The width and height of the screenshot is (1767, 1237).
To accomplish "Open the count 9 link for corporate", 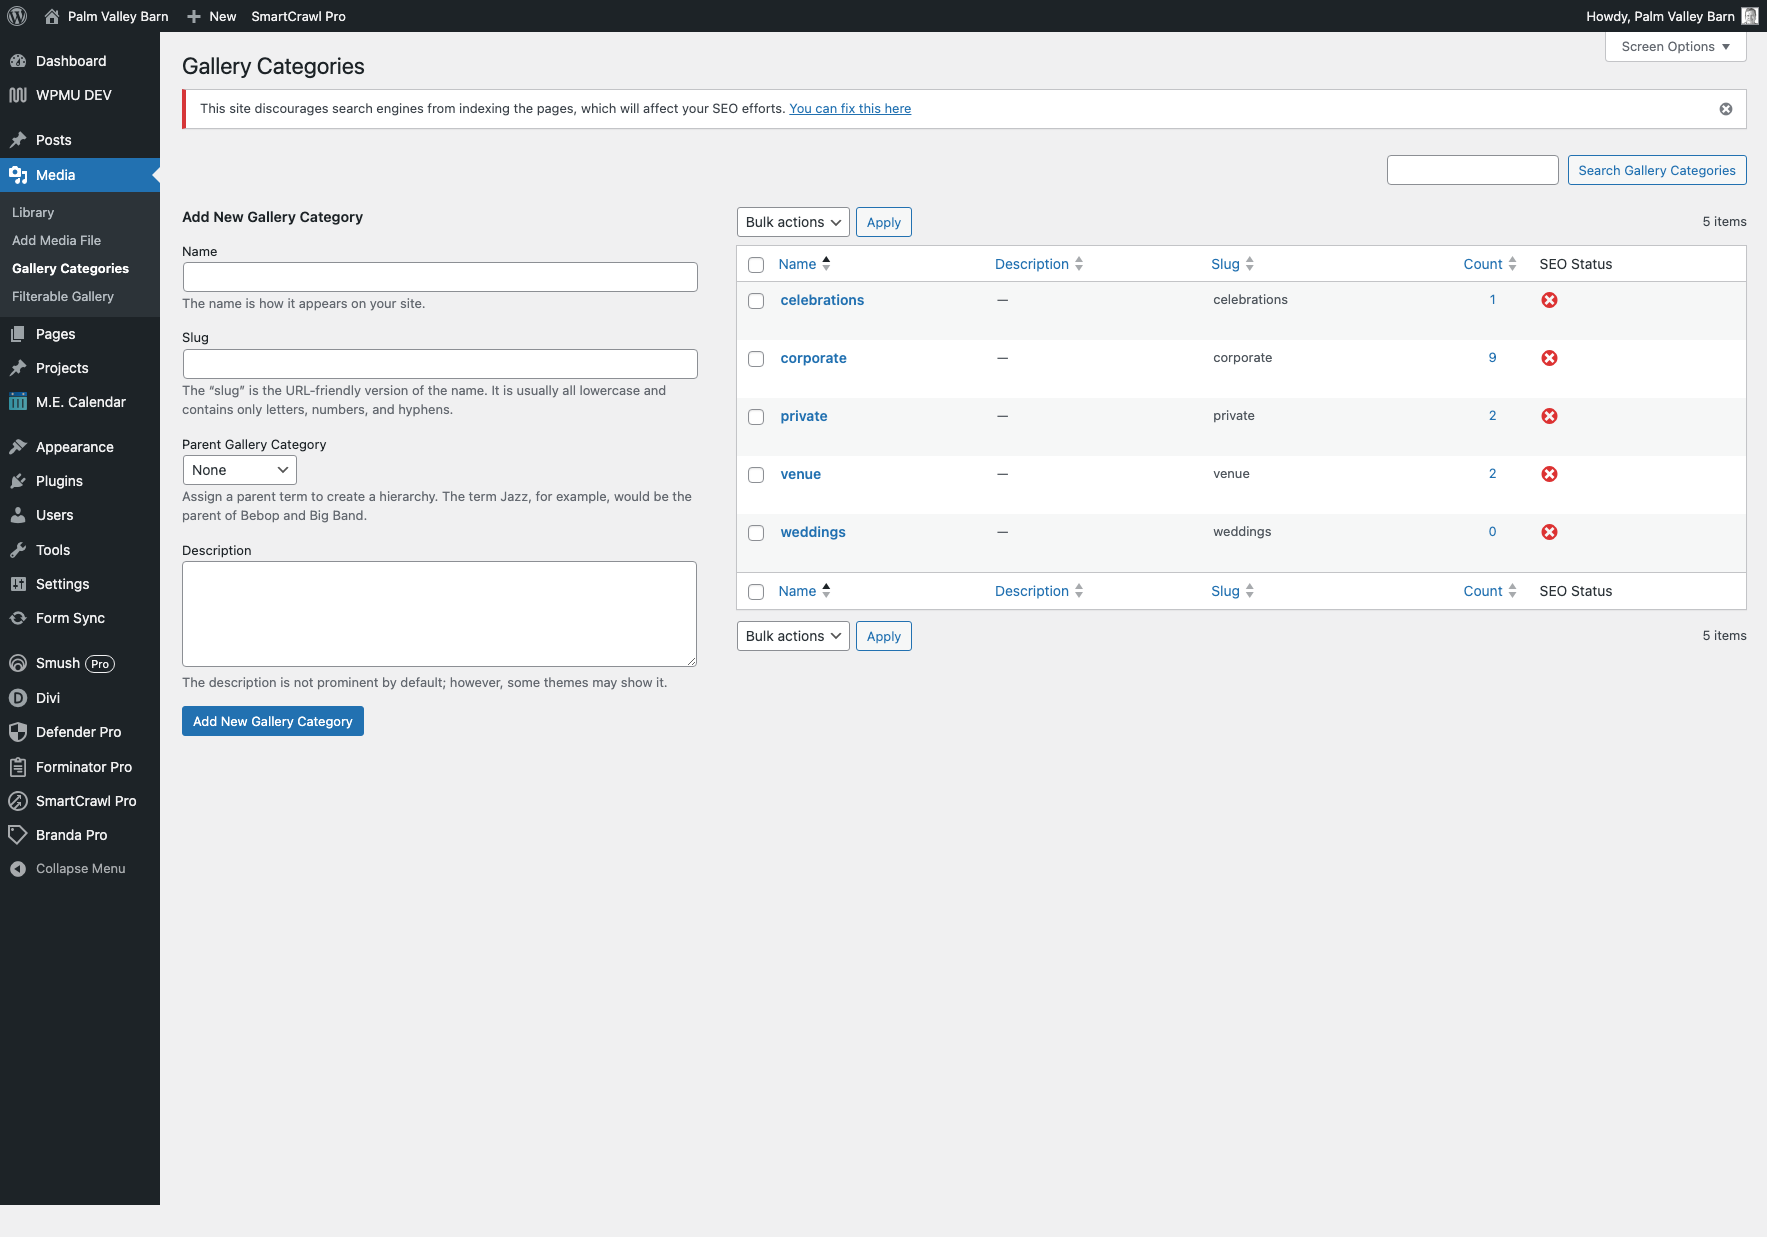I will pyautogui.click(x=1492, y=357).
